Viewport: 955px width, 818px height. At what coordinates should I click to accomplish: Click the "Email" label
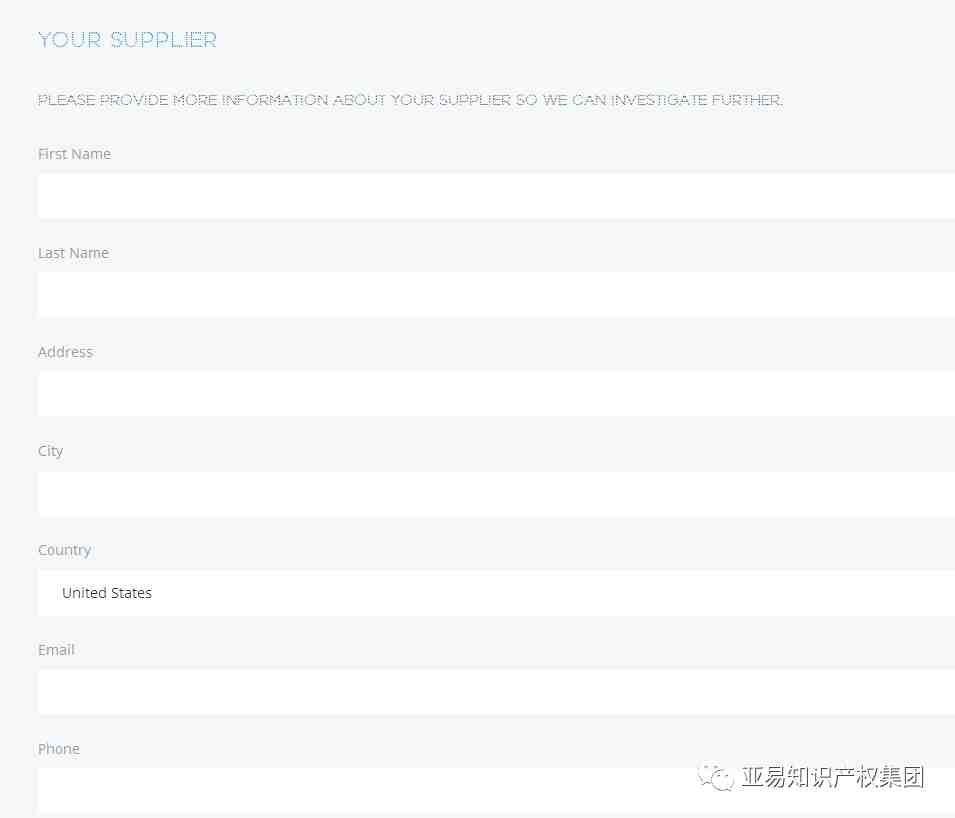(56, 650)
